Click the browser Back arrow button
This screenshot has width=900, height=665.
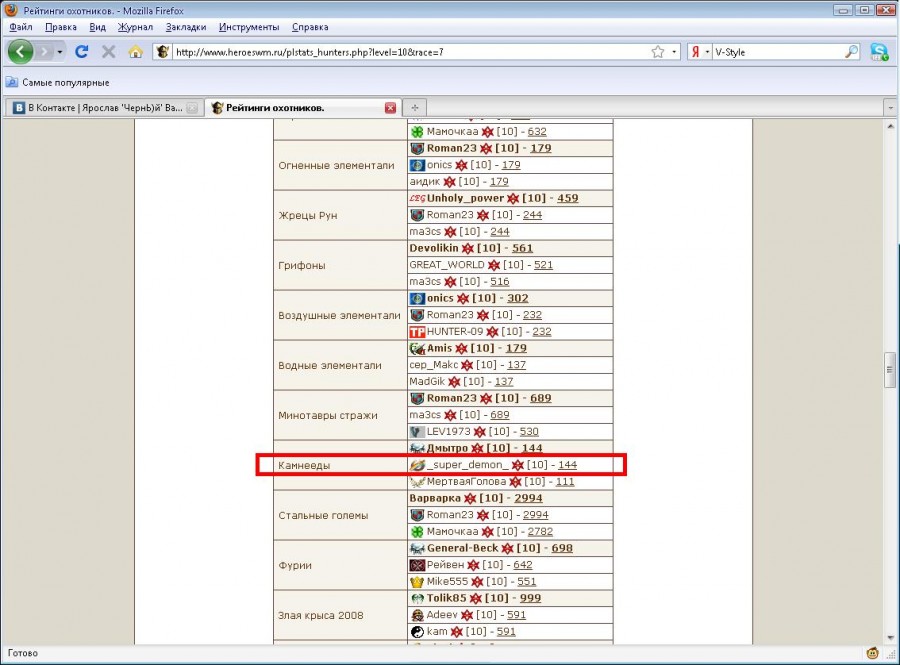[x=20, y=51]
